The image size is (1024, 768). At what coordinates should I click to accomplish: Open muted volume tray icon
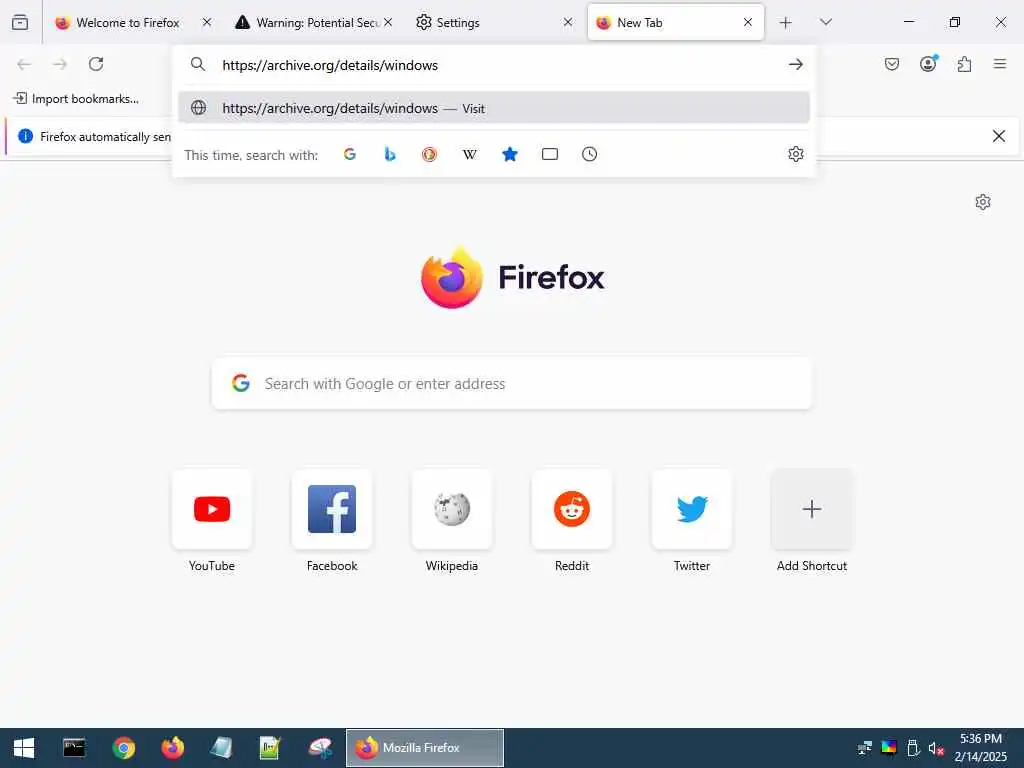936,748
